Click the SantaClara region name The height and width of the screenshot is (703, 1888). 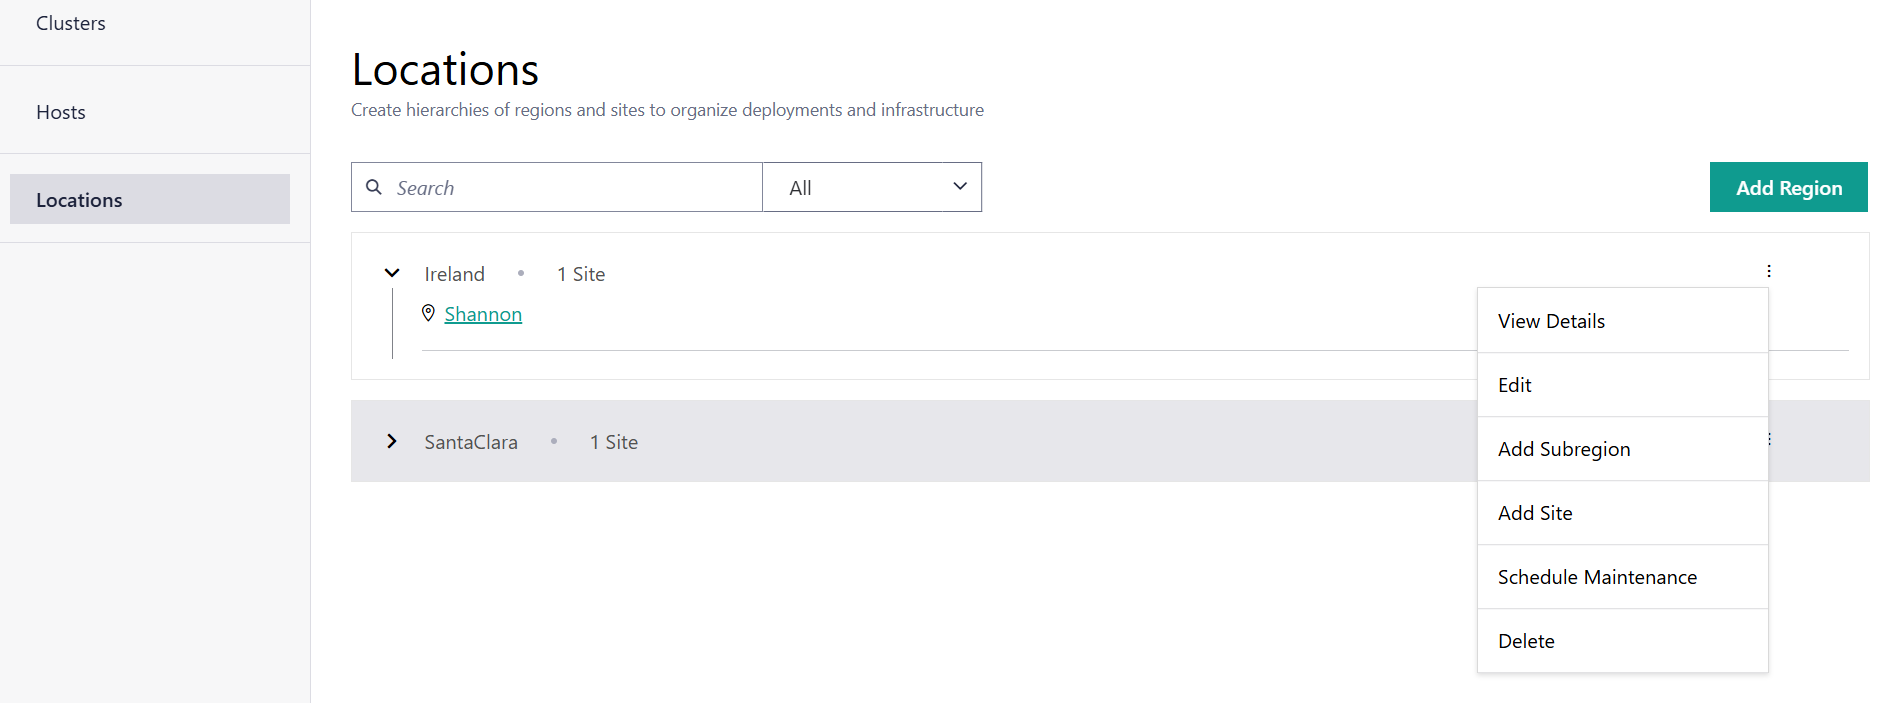point(471,442)
